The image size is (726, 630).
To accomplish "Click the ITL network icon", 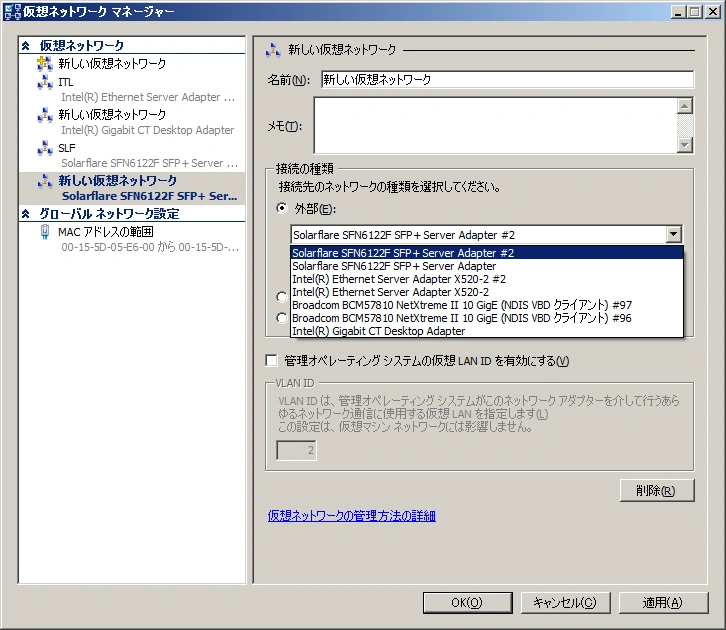I will tap(45, 82).
